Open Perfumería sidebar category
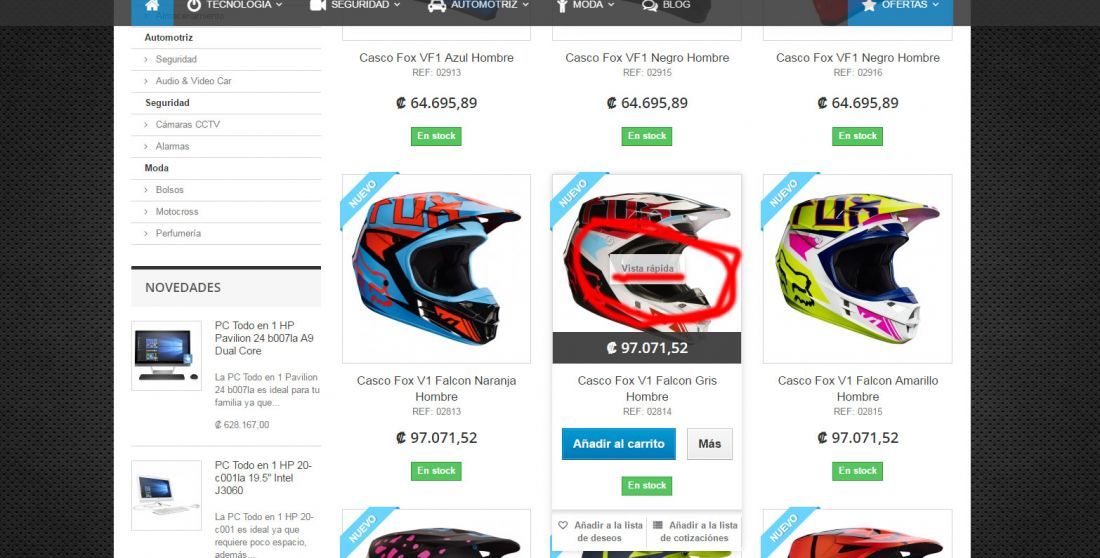 click(178, 233)
